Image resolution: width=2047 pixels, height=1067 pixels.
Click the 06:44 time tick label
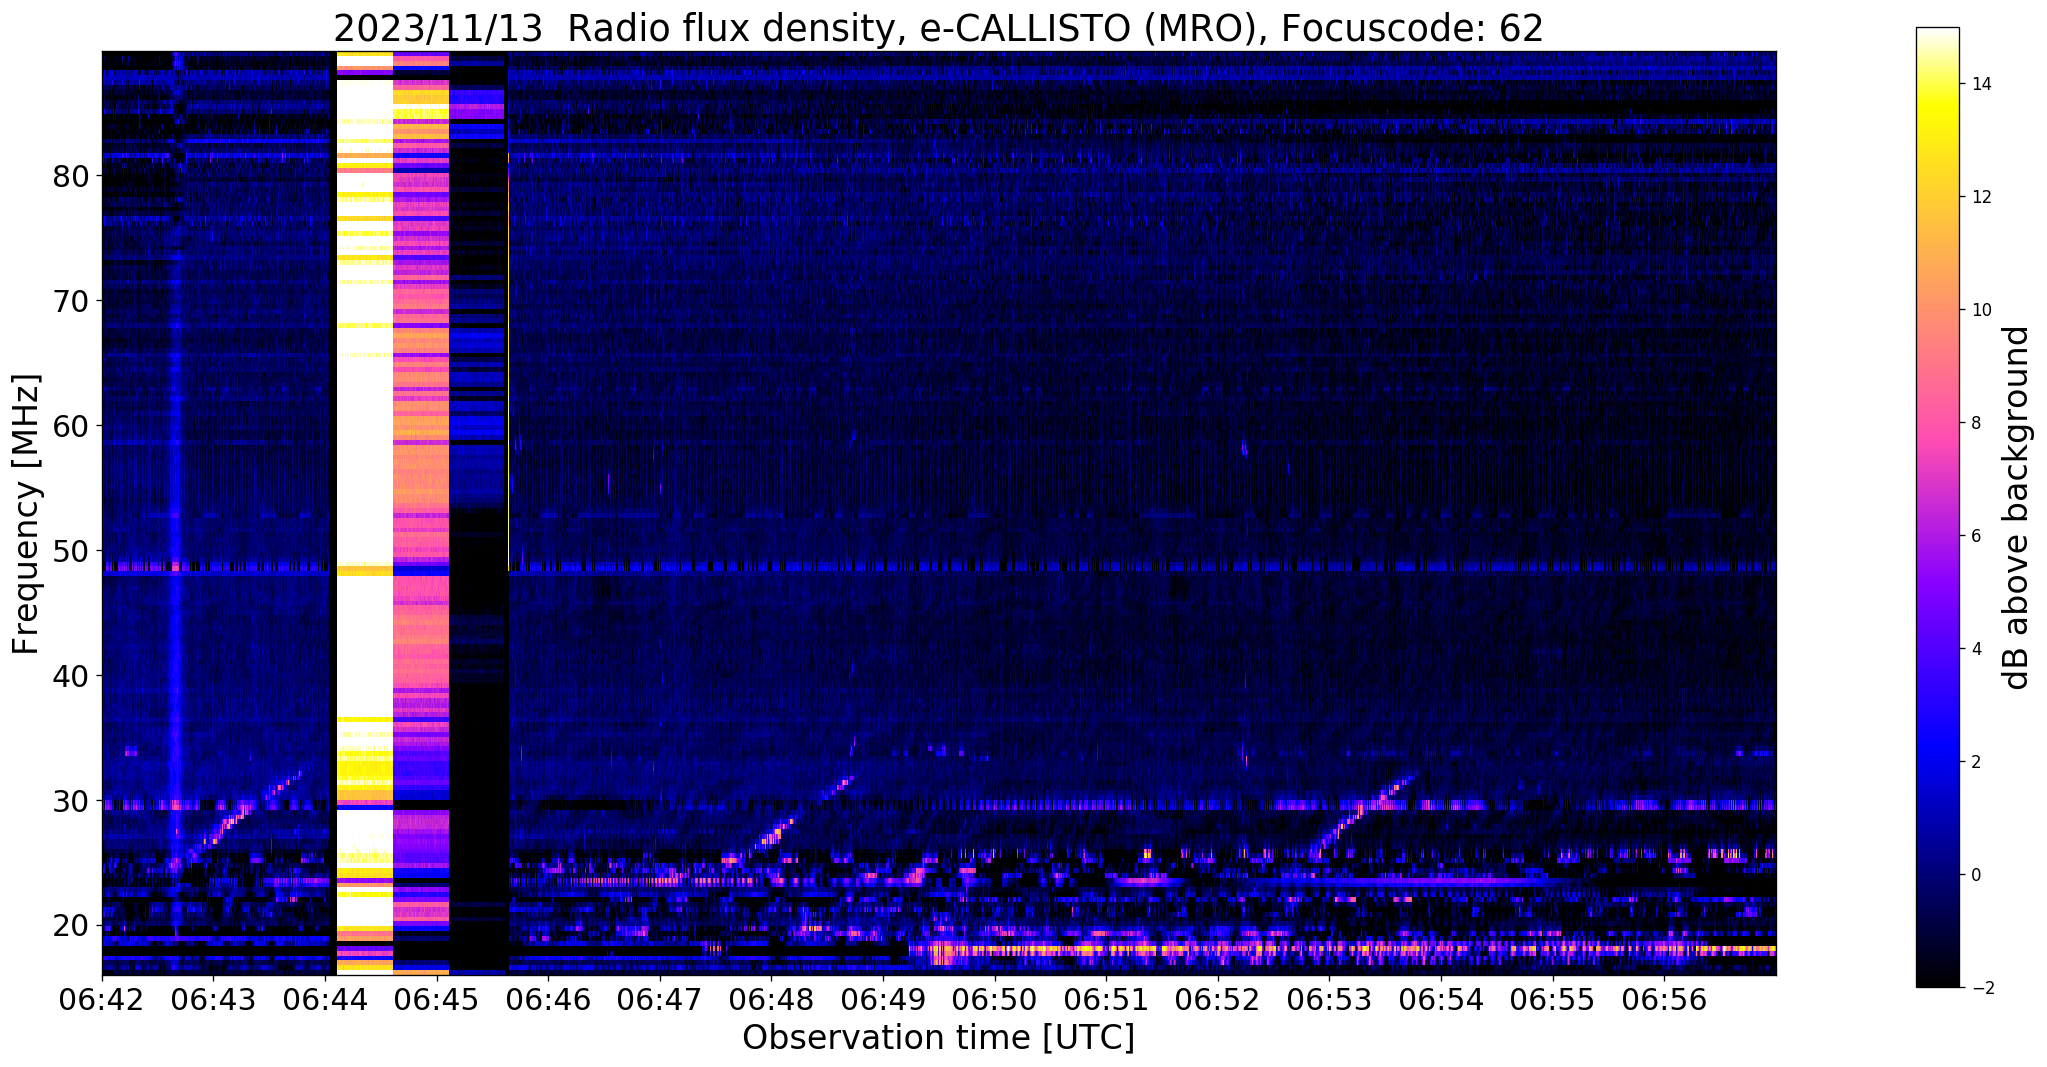pyautogui.click(x=325, y=999)
